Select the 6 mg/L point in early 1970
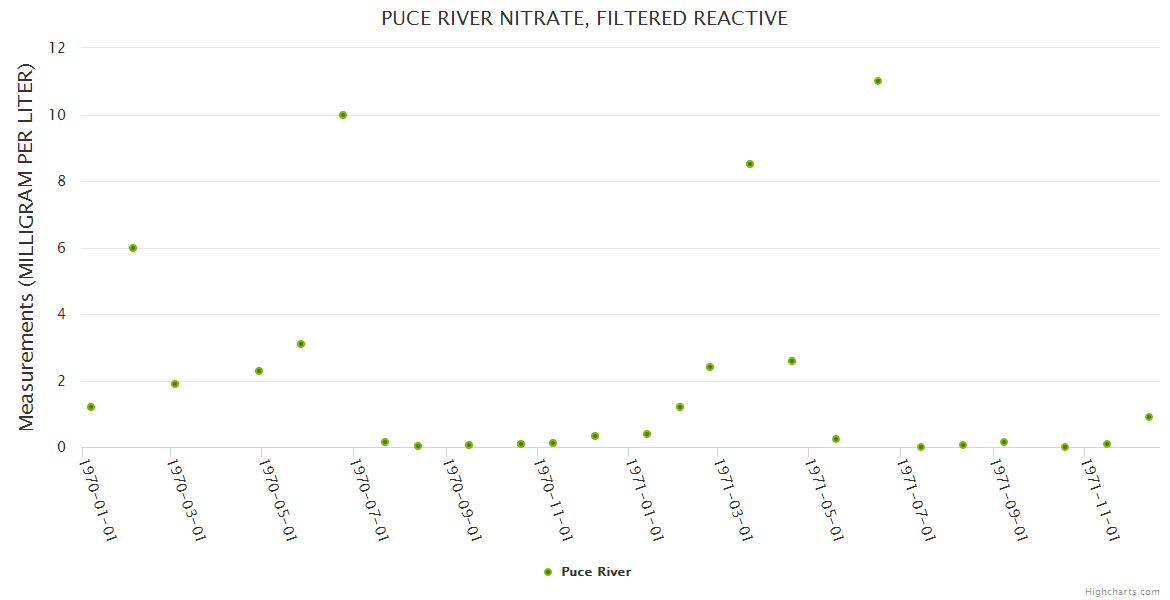This screenshot has height=600, width=1170. [x=133, y=248]
